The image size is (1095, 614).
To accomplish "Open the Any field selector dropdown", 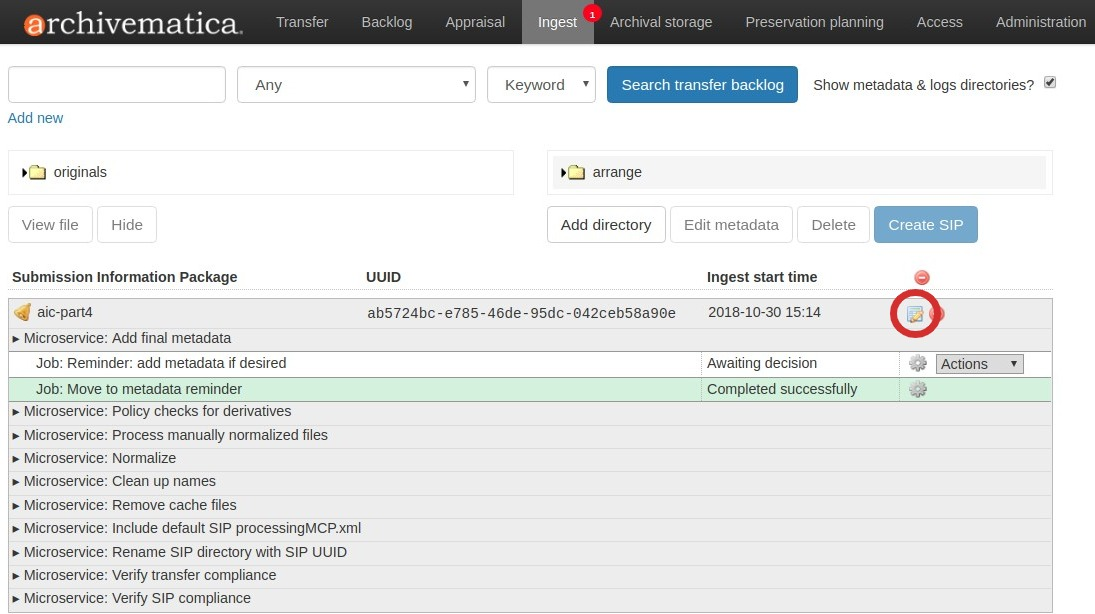I will point(356,85).
